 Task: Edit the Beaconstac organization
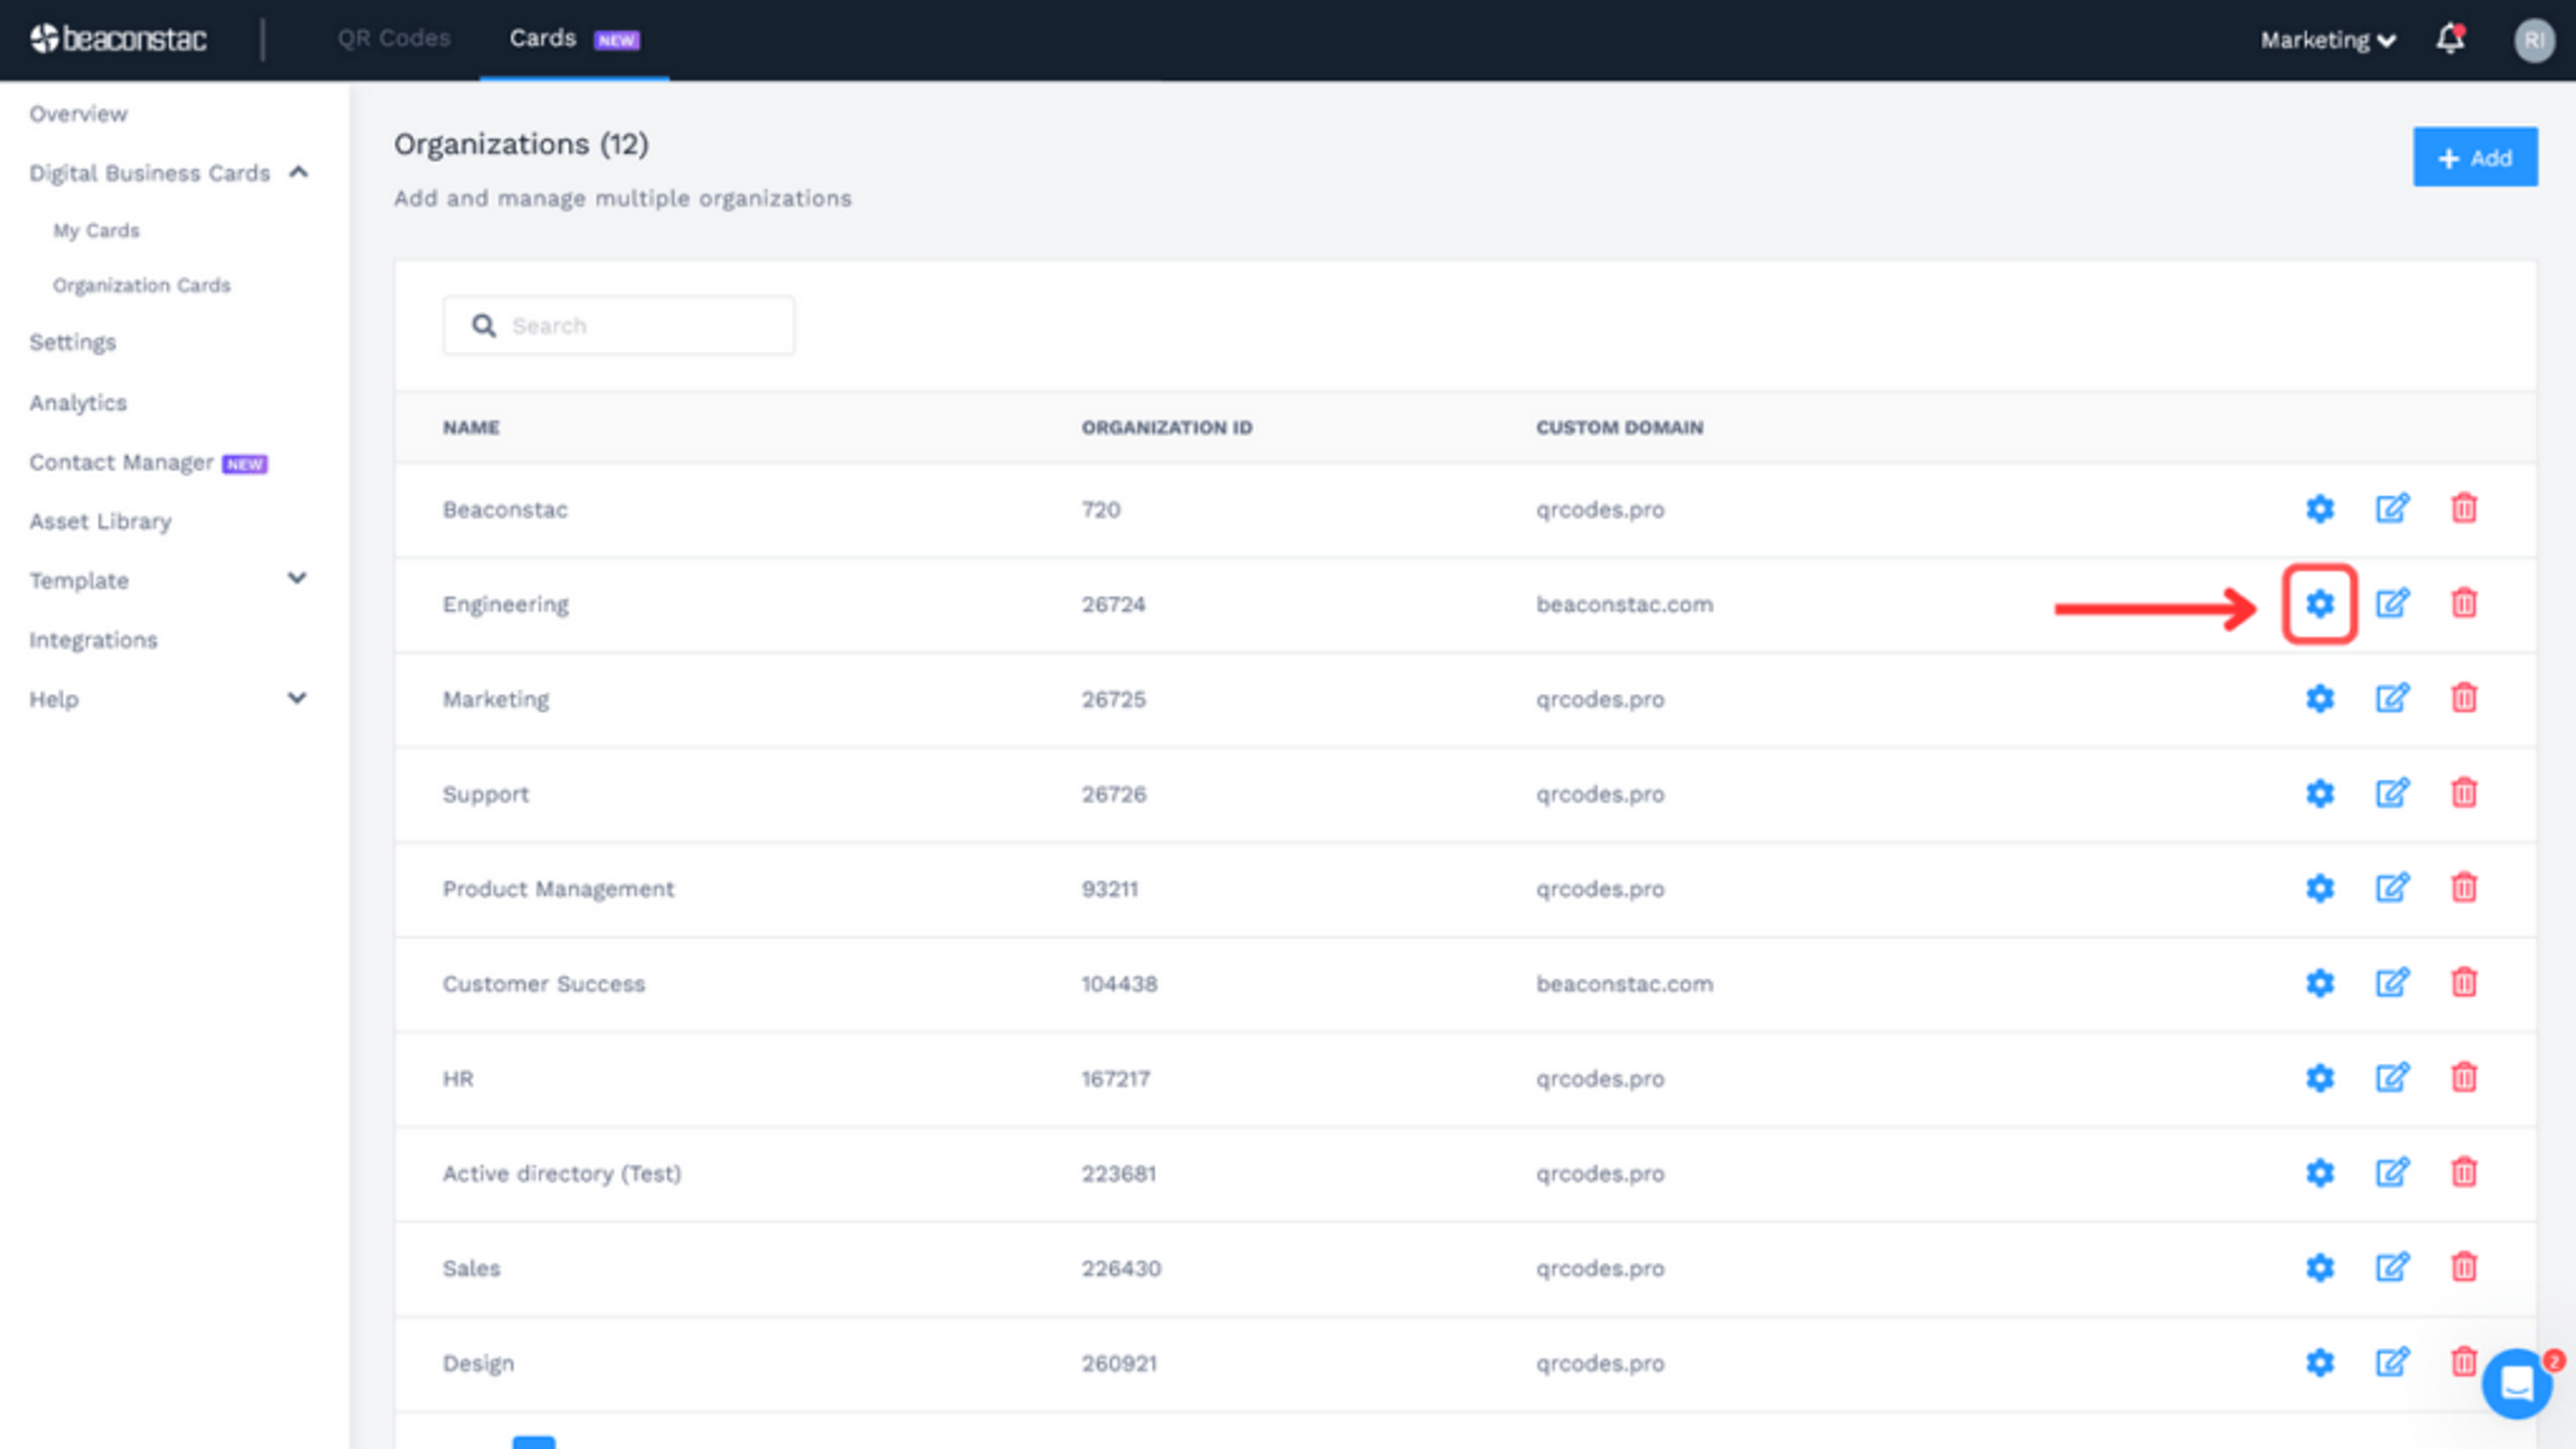pos(2392,509)
